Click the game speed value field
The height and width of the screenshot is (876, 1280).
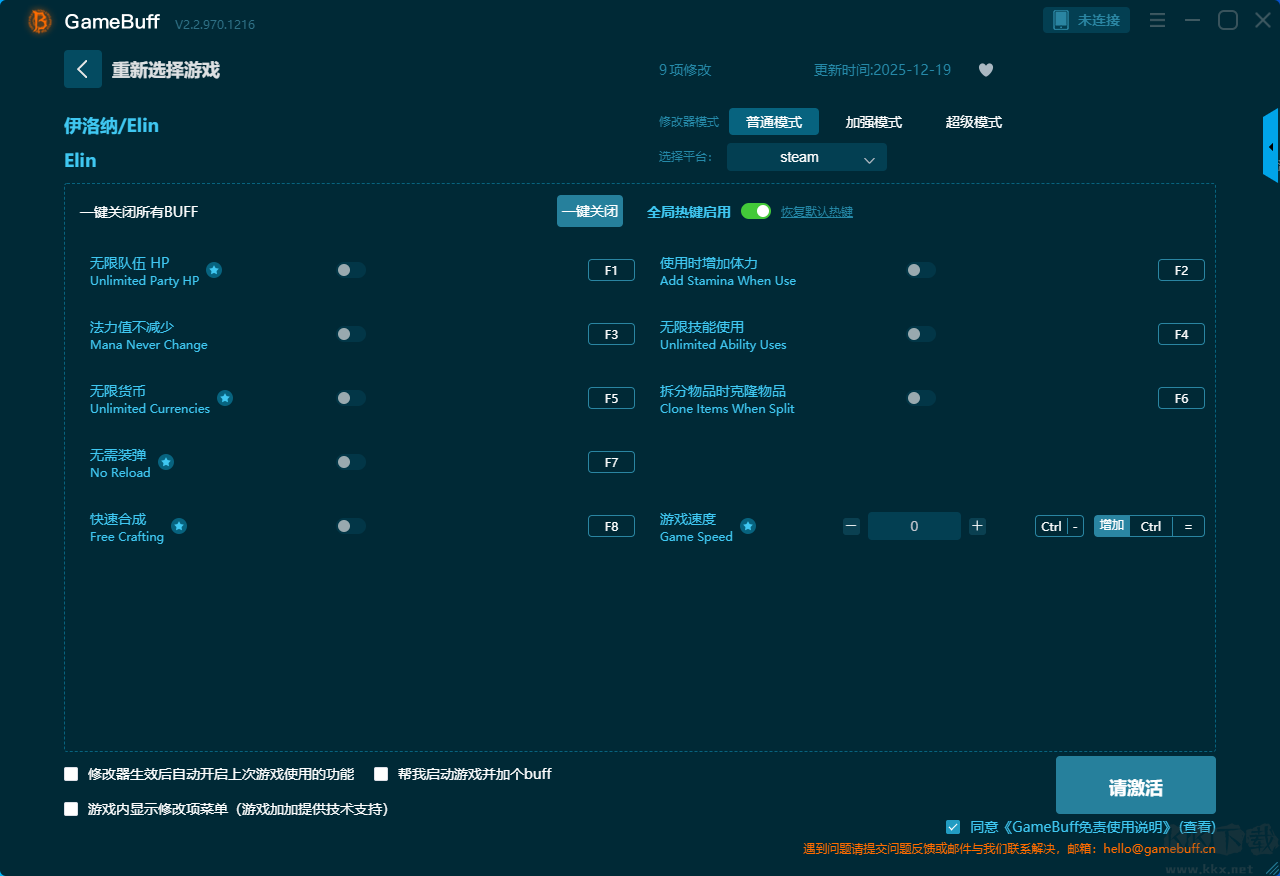coord(914,526)
